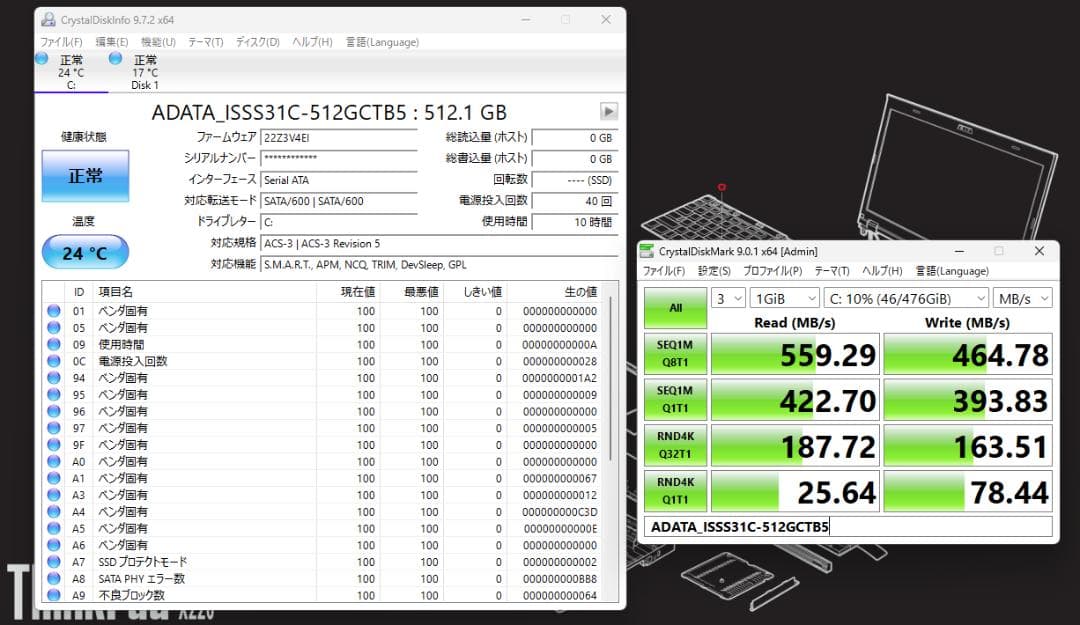Open the test size dropdown showing 1GiB
This screenshot has width=1080, height=625.
pos(785,298)
